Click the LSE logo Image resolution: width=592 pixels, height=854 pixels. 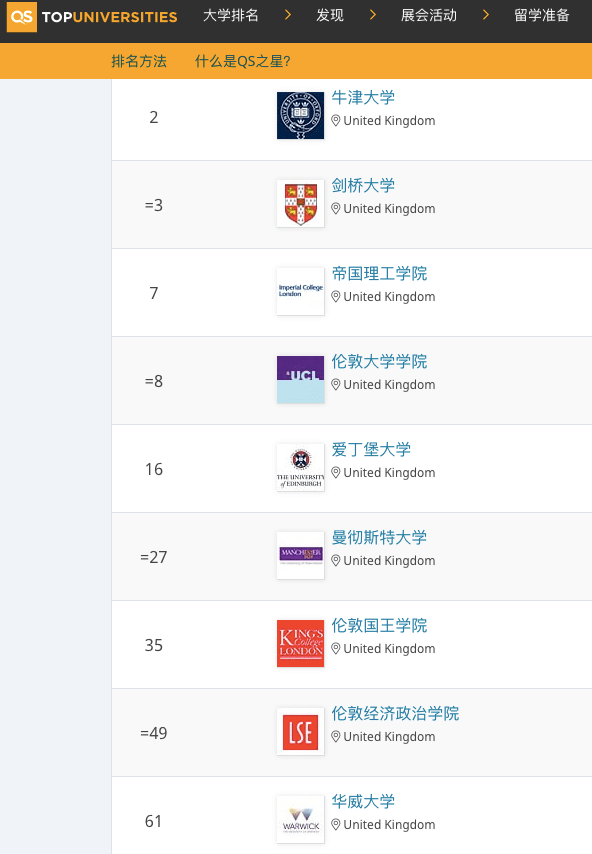click(301, 731)
